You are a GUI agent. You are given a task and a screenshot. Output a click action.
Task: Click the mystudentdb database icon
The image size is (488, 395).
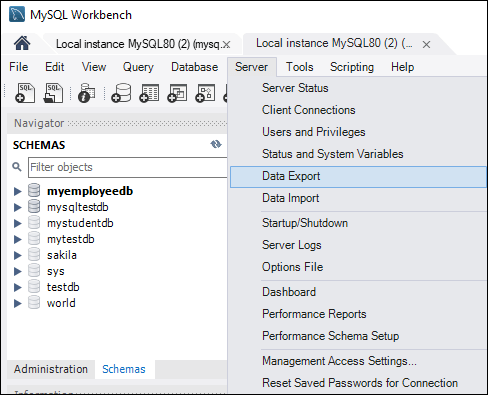click(34, 222)
